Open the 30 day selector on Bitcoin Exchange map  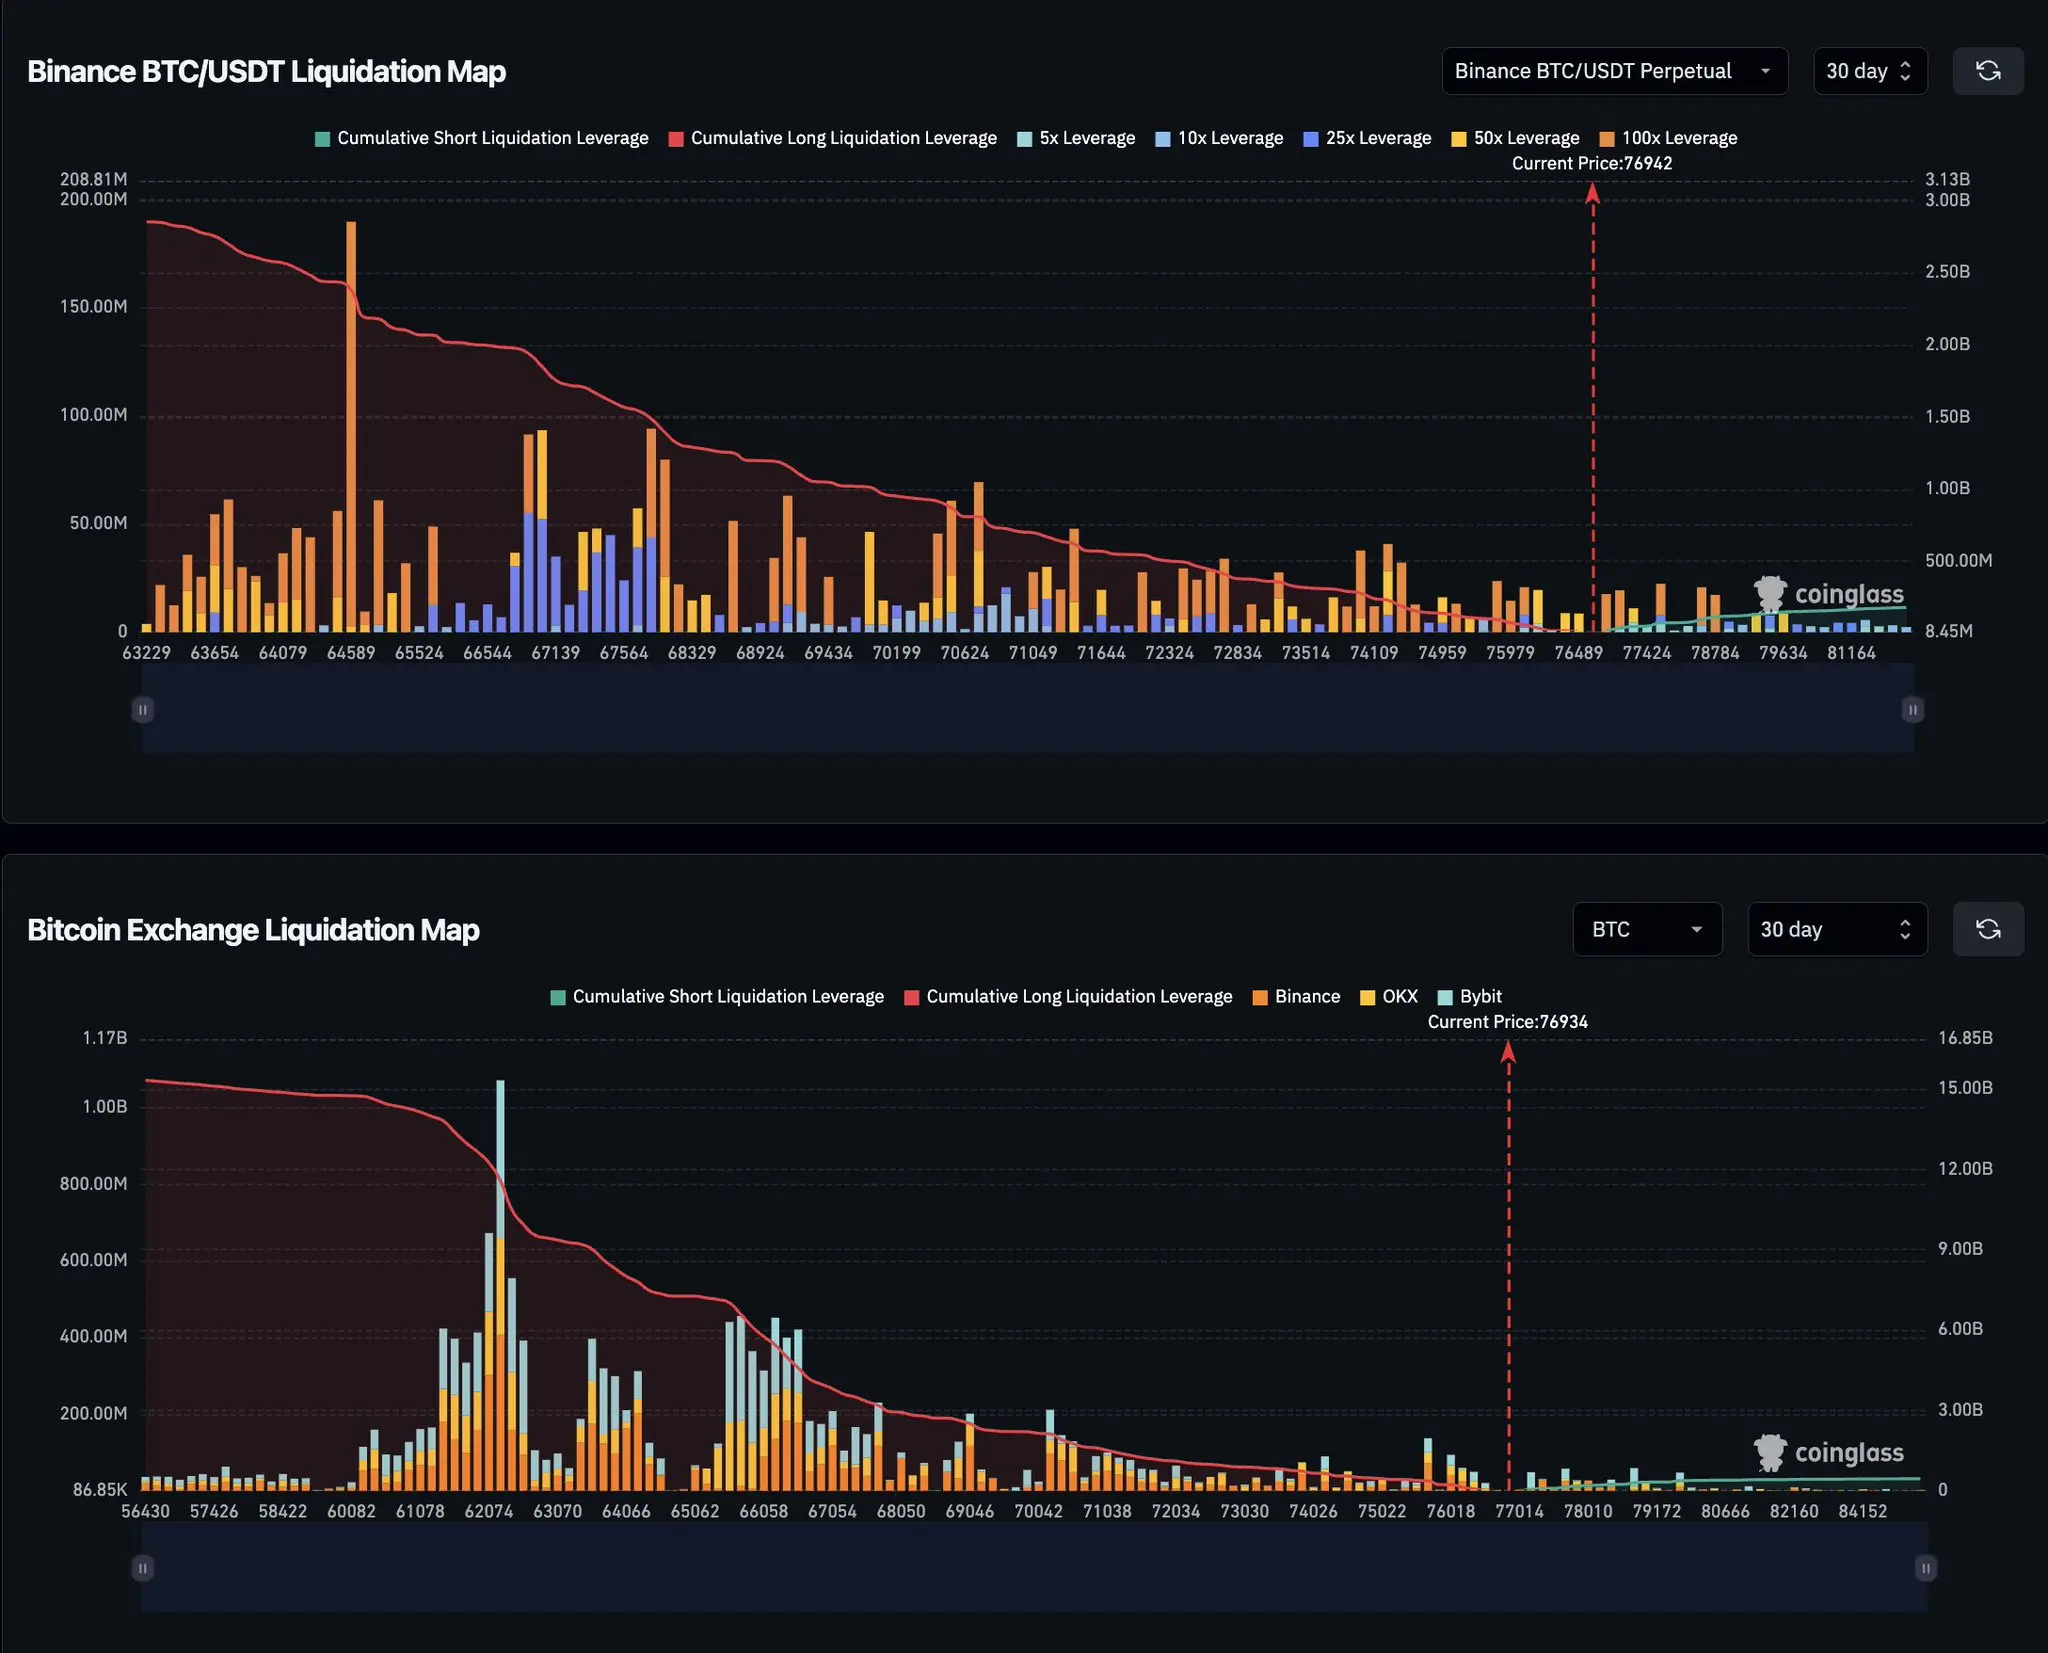(1837, 929)
